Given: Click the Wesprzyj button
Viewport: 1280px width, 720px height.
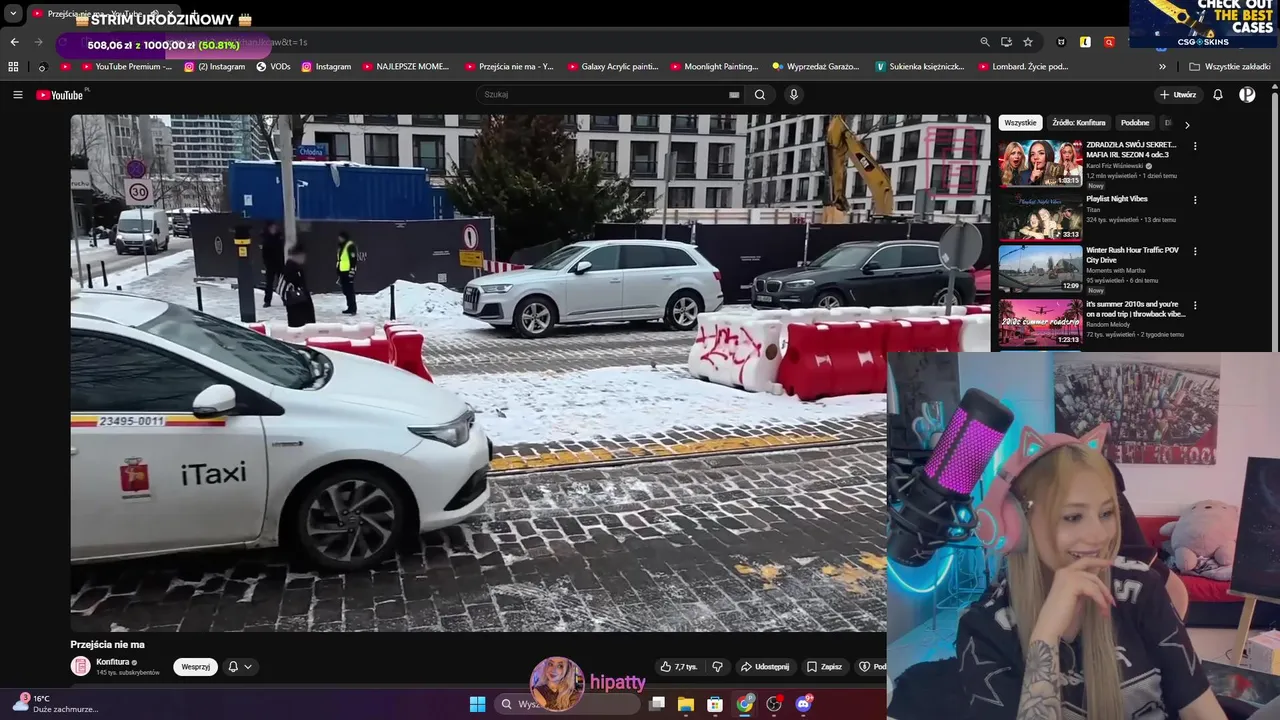Looking at the screenshot, I should (195, 667).
